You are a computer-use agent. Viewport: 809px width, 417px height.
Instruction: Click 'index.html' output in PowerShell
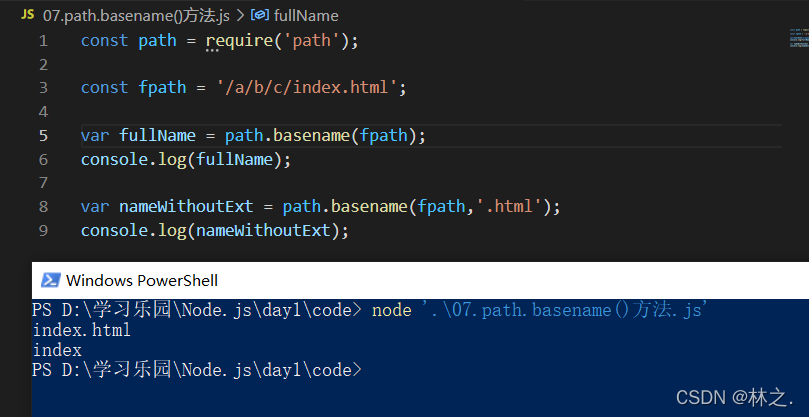pos(82,330)
